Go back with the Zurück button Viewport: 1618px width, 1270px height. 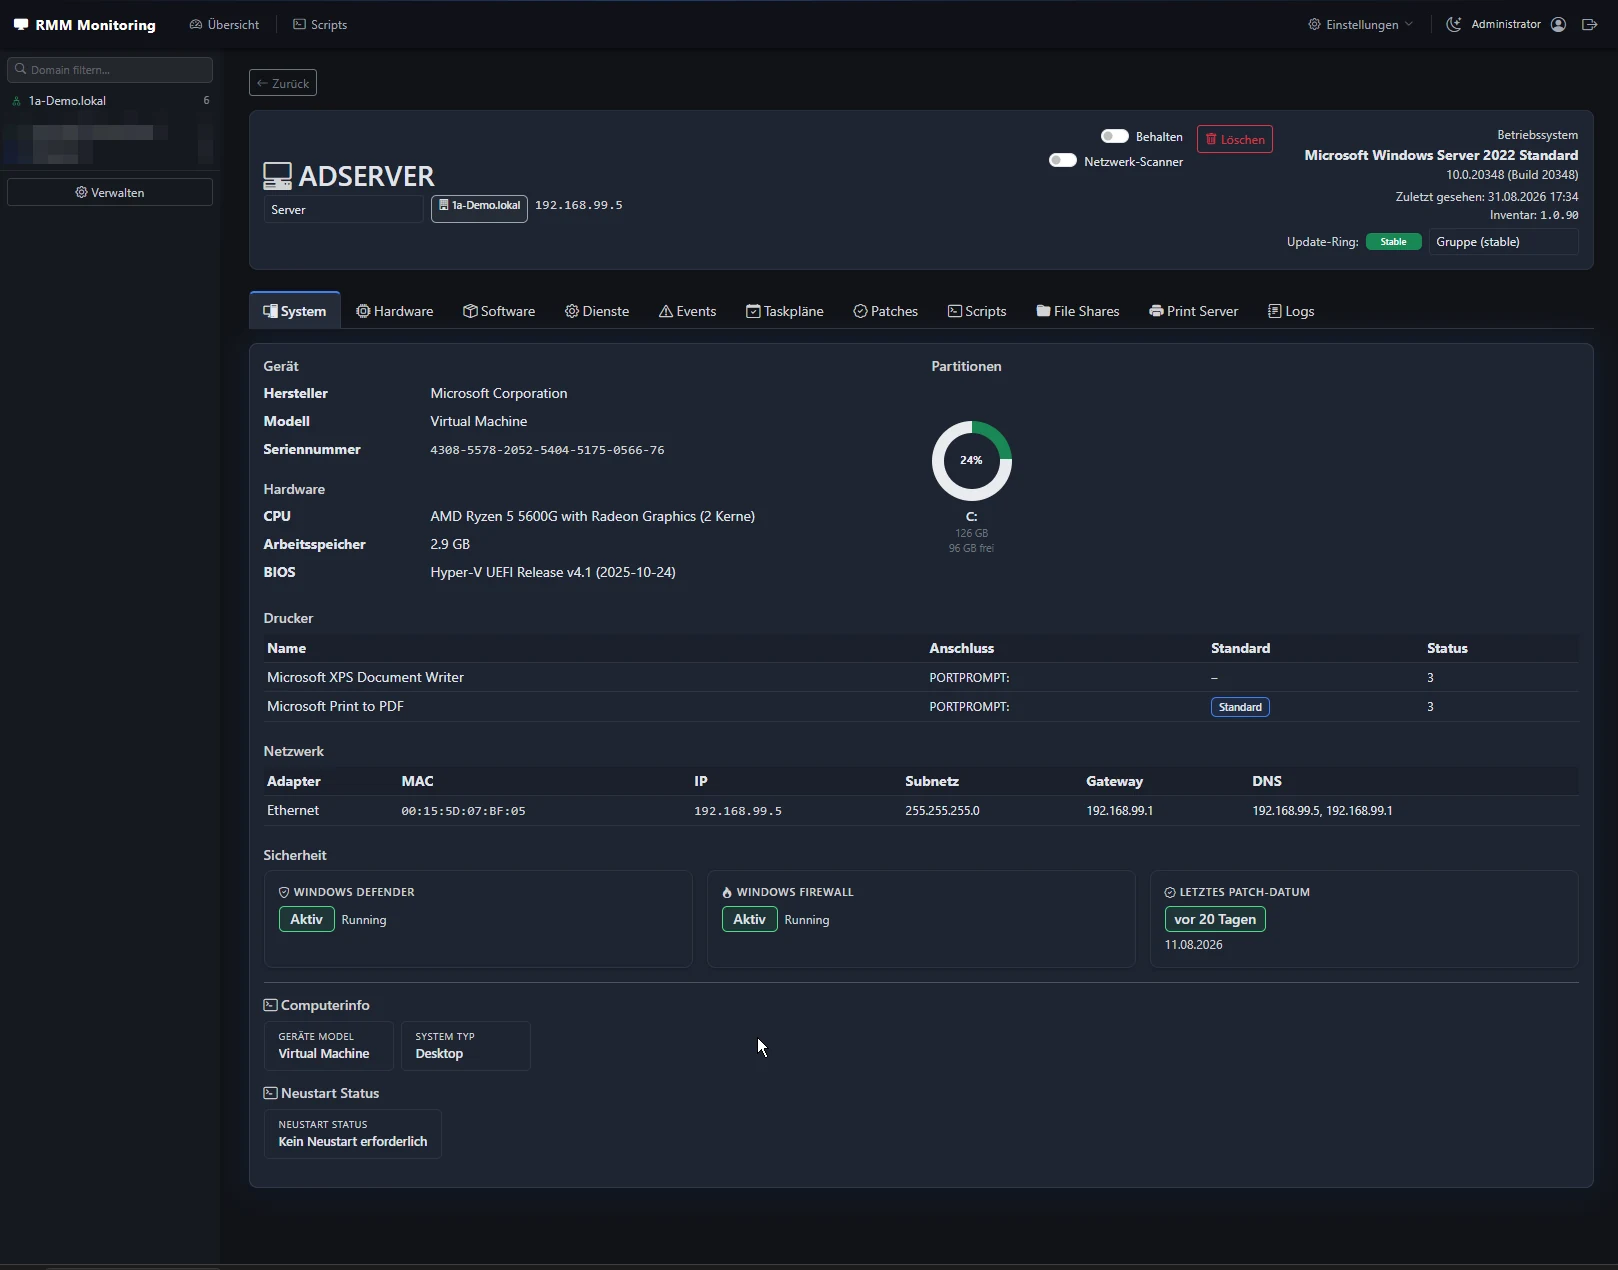point(283,83)
